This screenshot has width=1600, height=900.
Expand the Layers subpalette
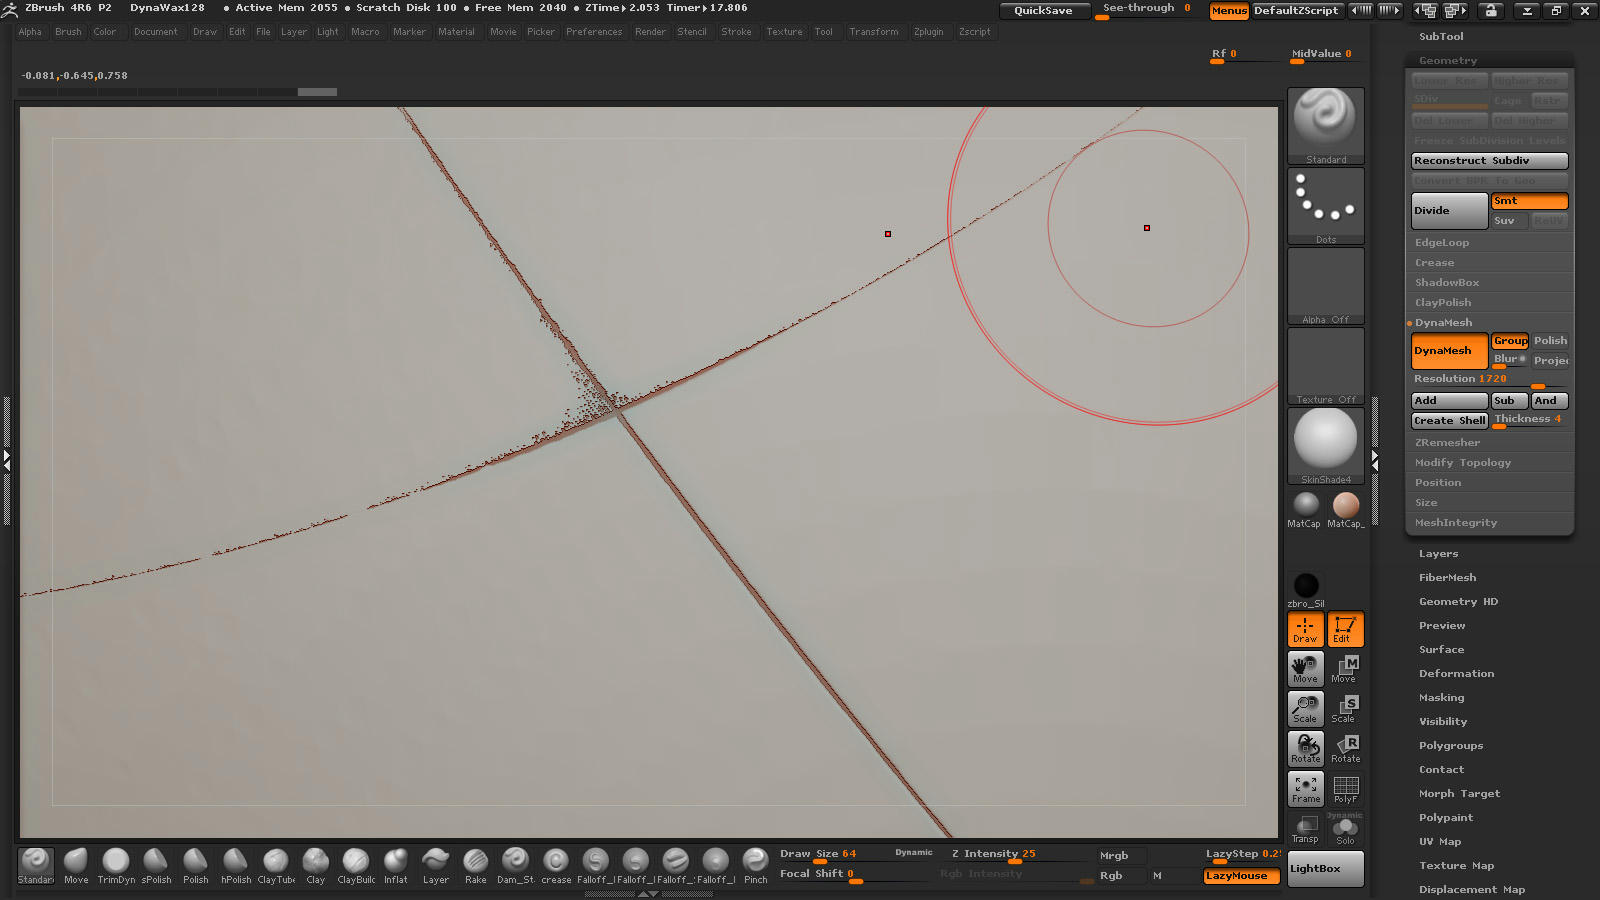(1439, 554)
